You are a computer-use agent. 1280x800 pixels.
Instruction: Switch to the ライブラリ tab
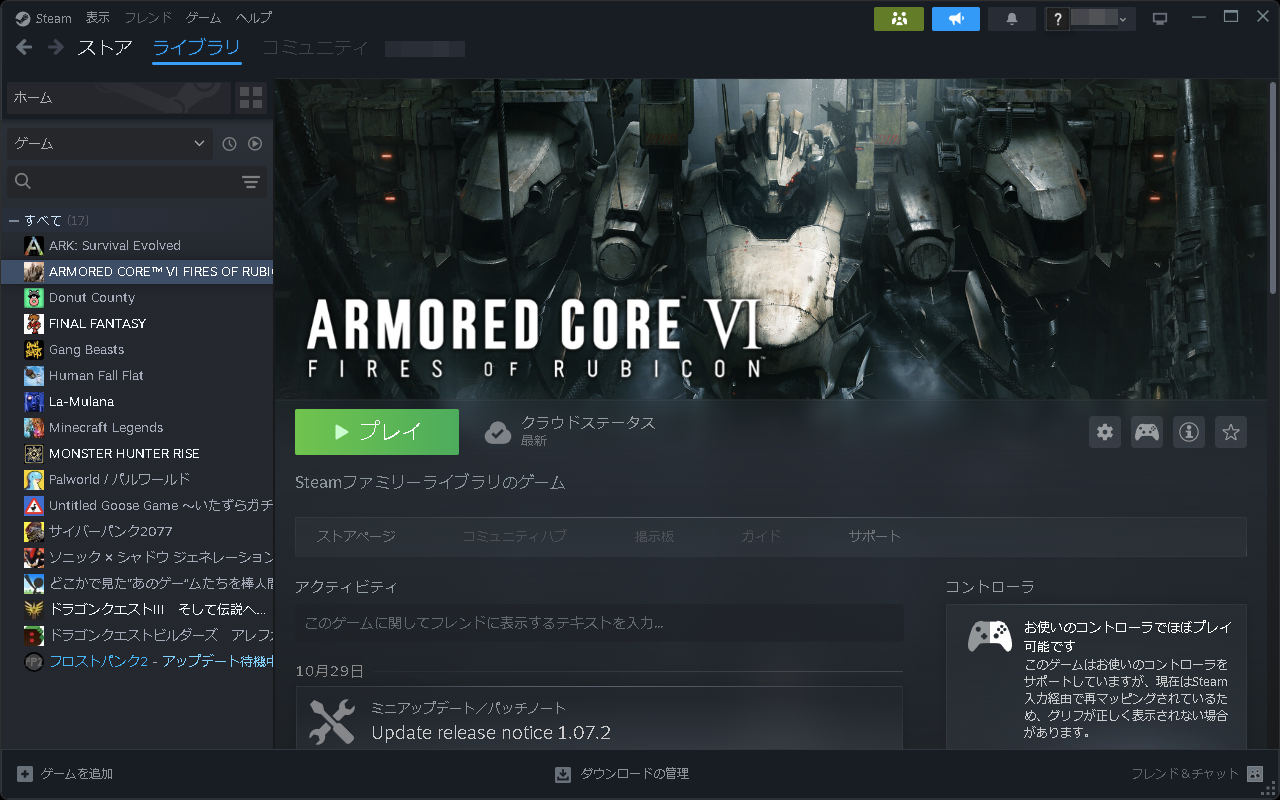pyautogui.click(x=197, y=47)
